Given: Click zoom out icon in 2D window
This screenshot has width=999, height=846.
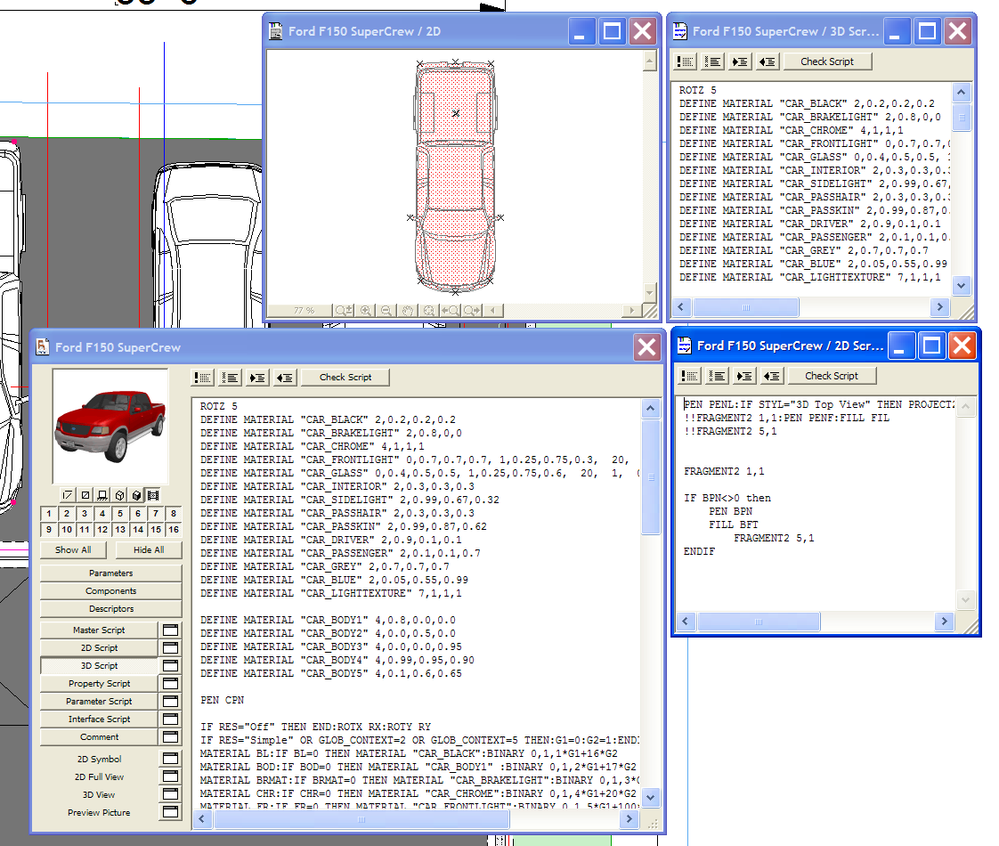Looking at the screenshot, I should click(386, 310).
